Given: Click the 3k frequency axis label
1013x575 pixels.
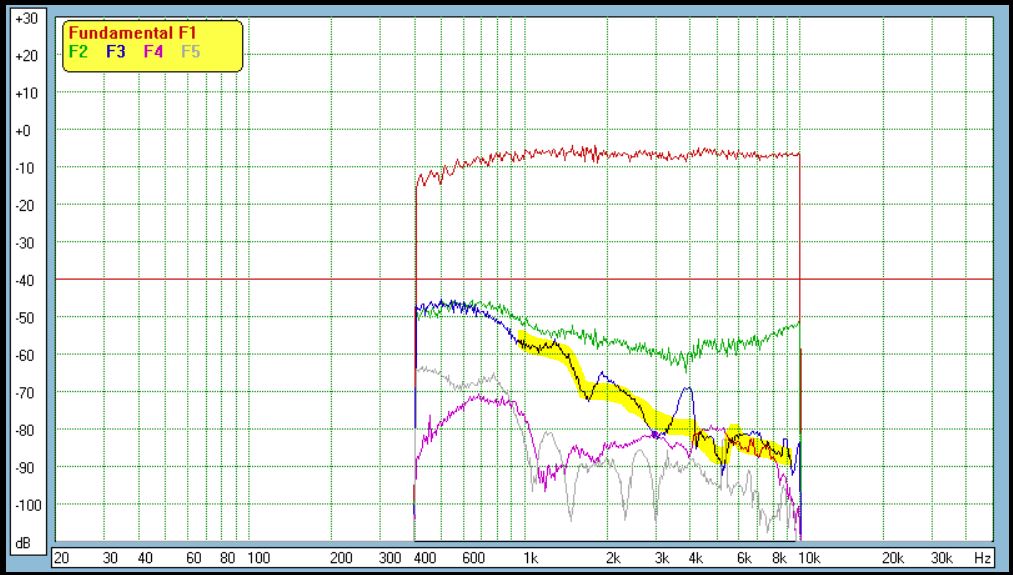Looking at the screenshot, I should 662,558.
